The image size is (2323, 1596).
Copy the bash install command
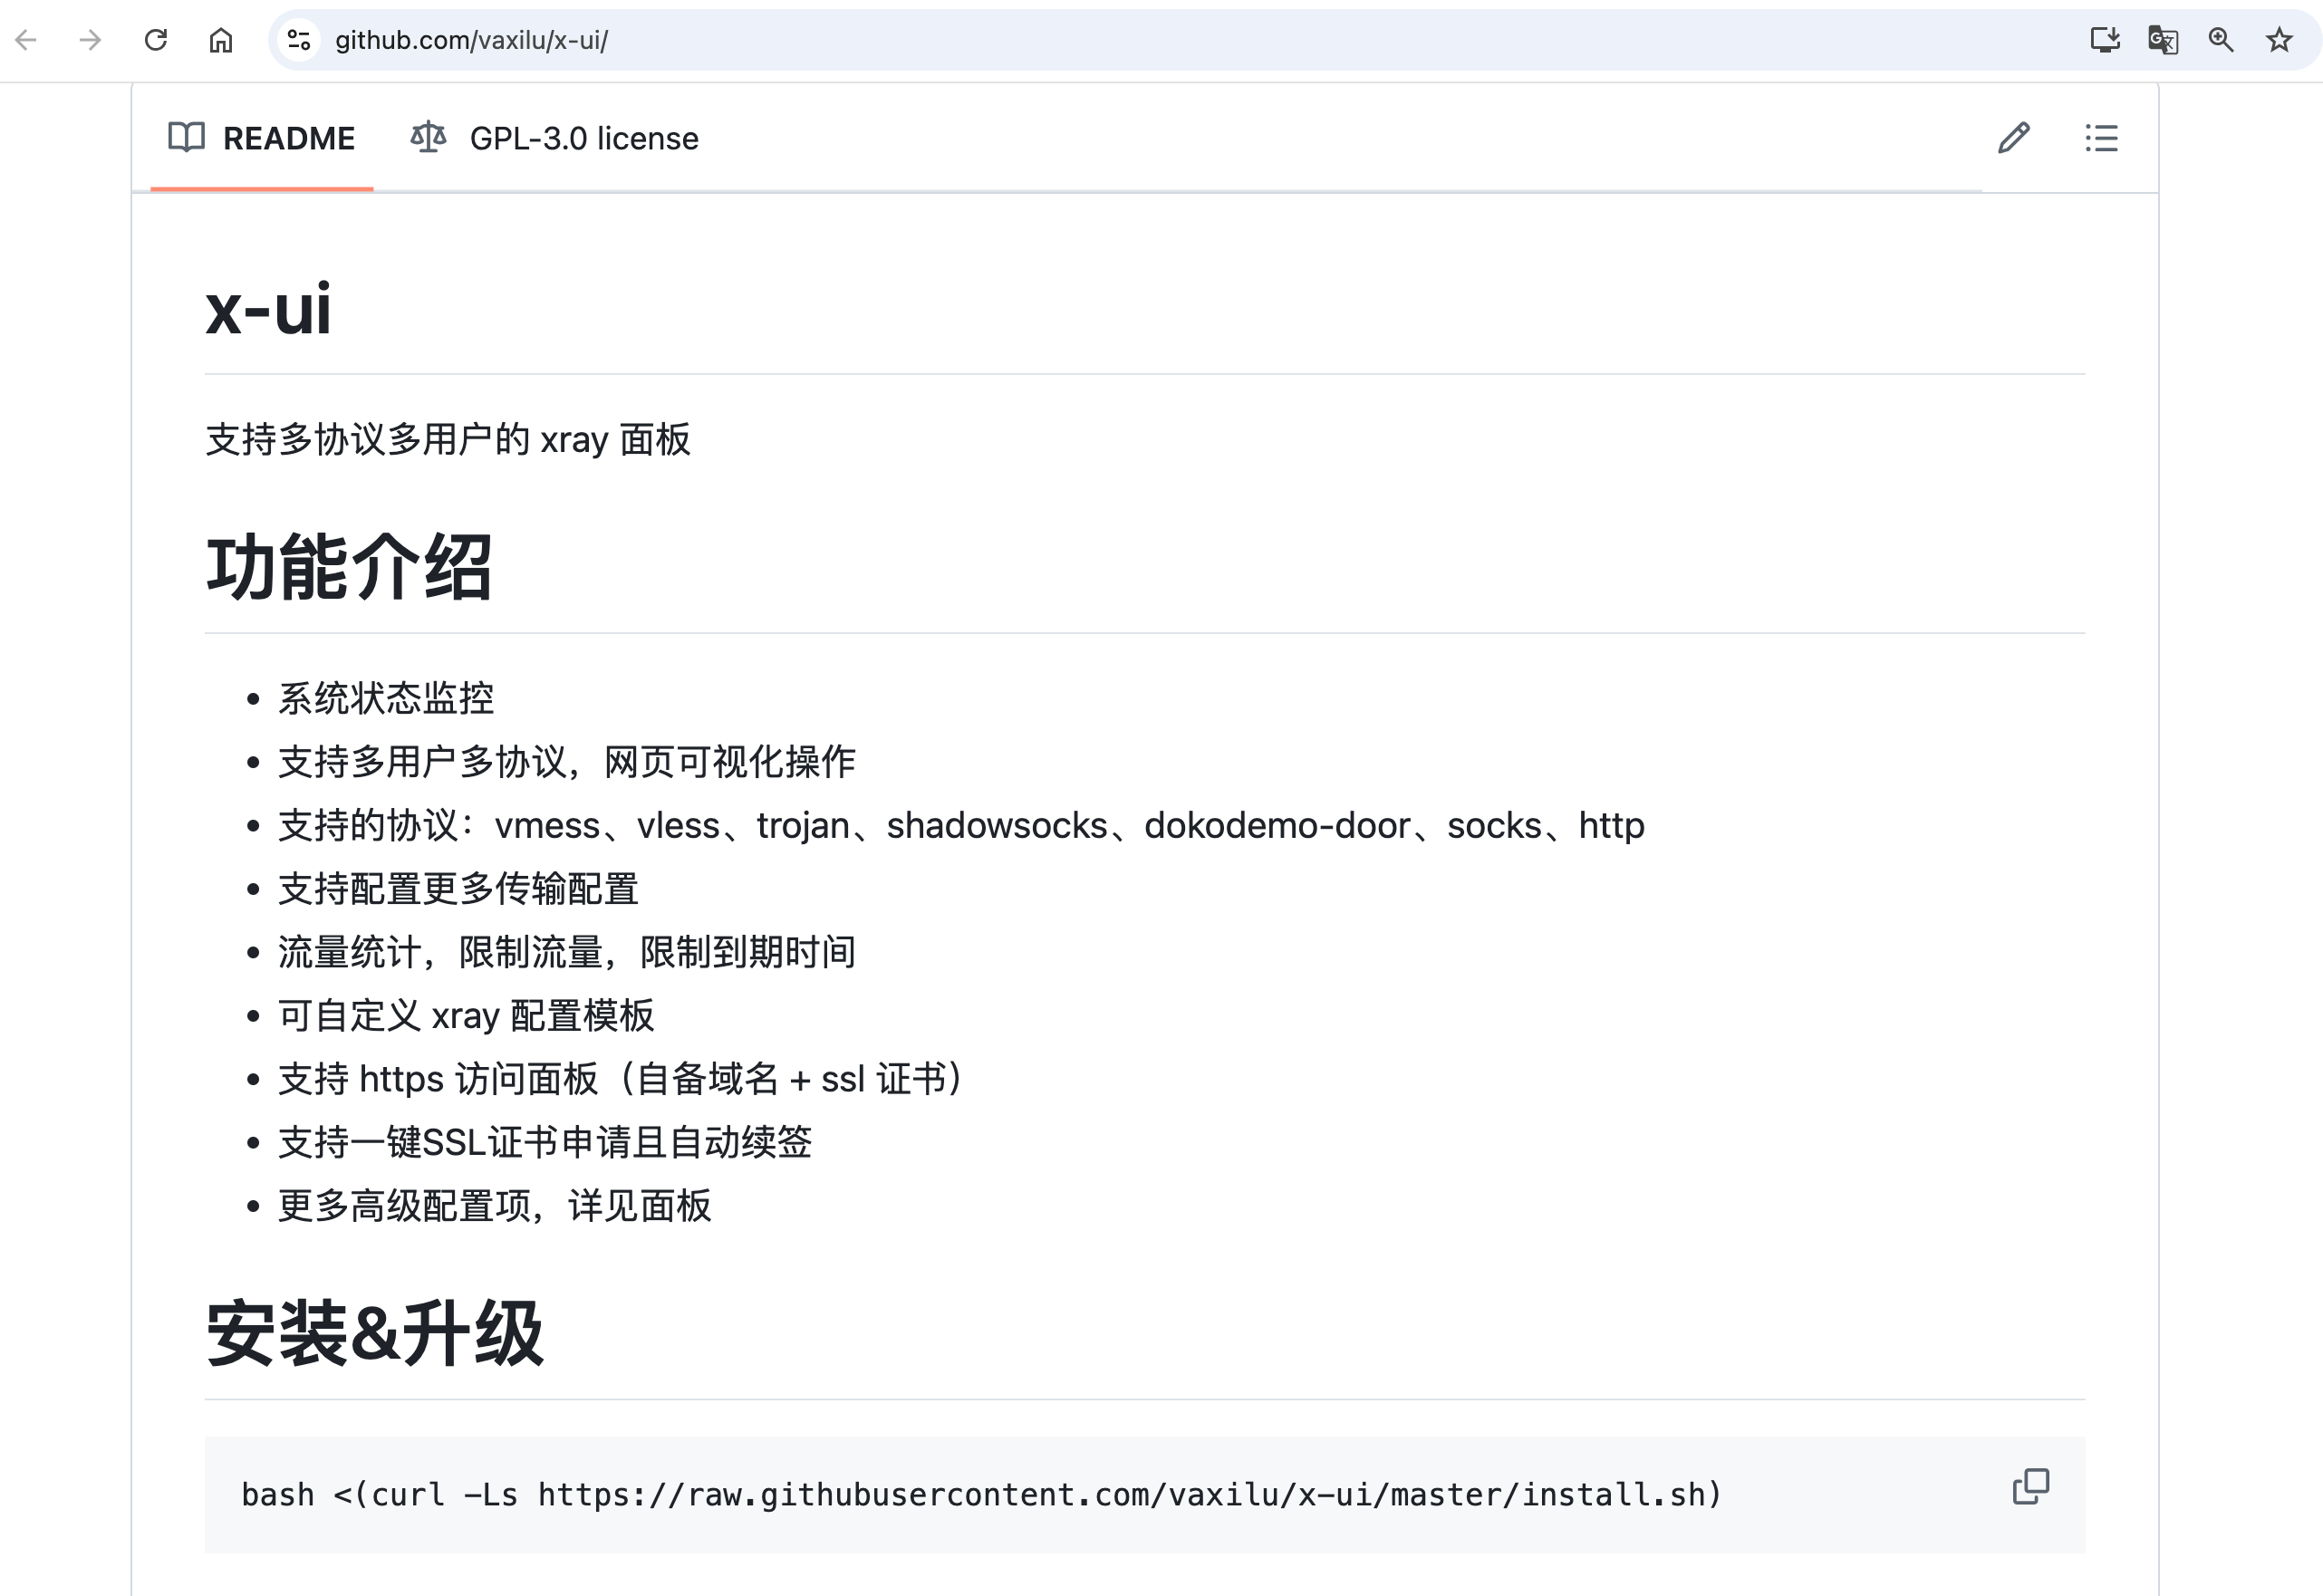coord(2030,1486)
